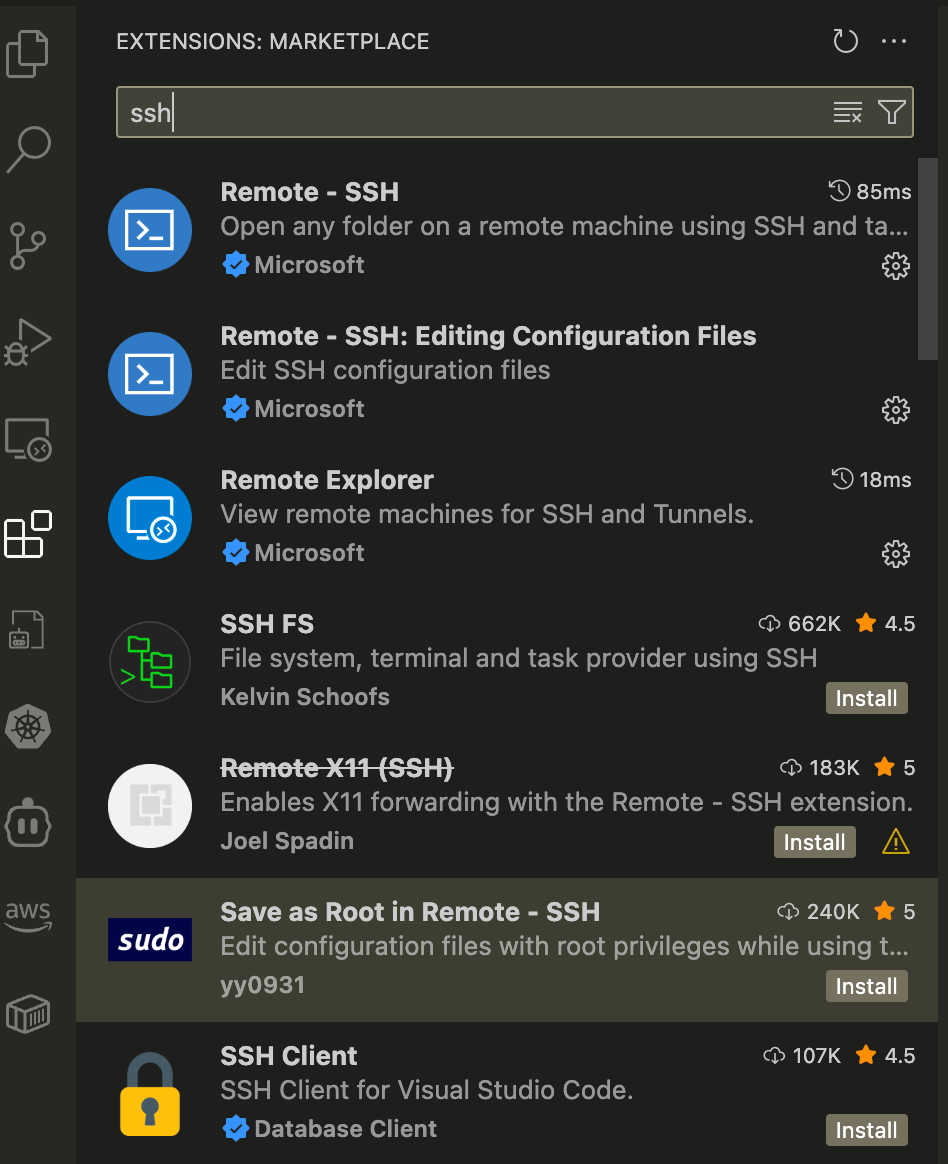Click the Remote X11 extension logo
This screenshot has width=948, height=1164.
point(150,806)
